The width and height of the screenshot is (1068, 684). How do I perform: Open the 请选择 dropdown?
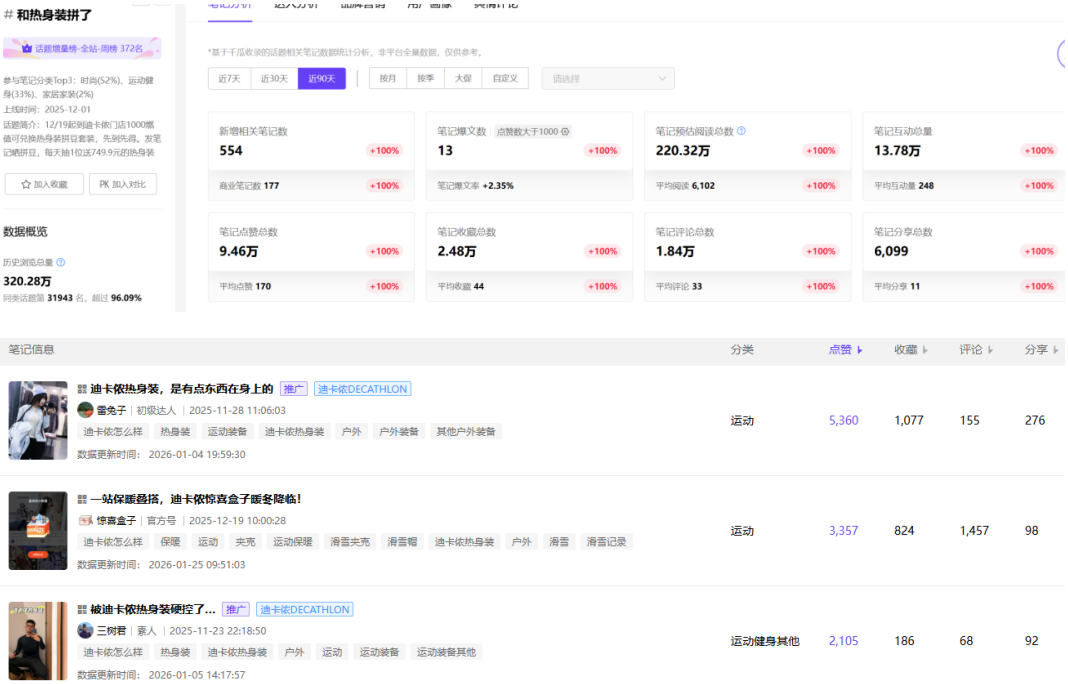[x=608, y=79]
